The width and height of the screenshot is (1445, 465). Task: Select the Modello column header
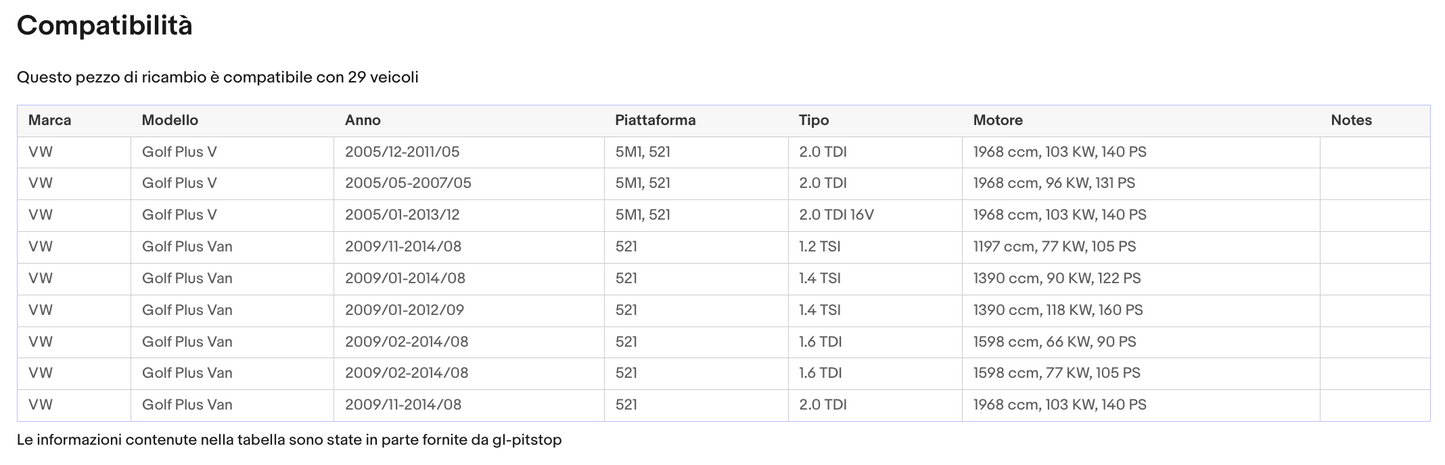170,120
